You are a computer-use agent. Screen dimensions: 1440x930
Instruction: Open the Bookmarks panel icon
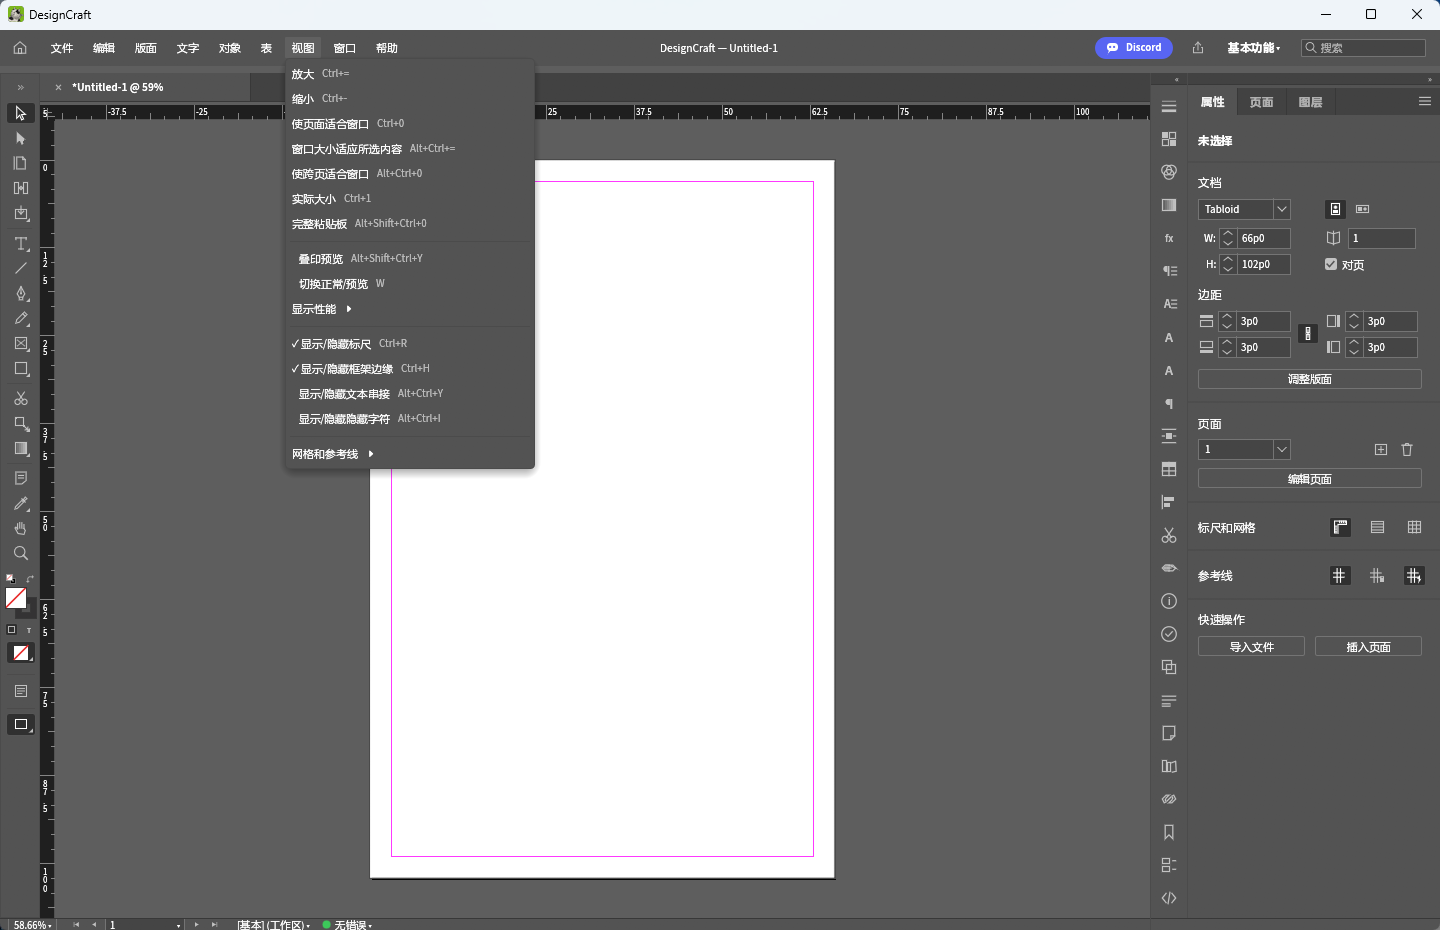click(1169, 832)
